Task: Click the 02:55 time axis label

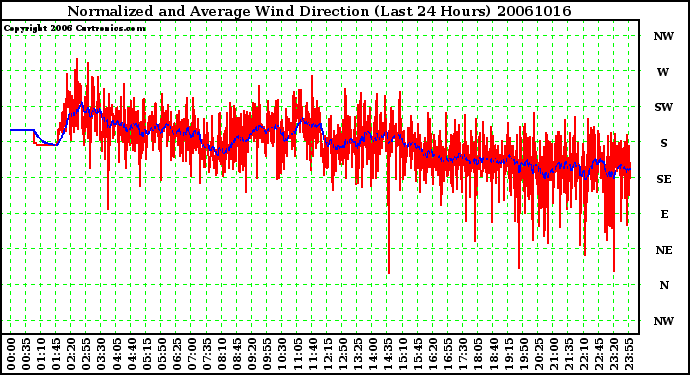Action: point(86,354)
